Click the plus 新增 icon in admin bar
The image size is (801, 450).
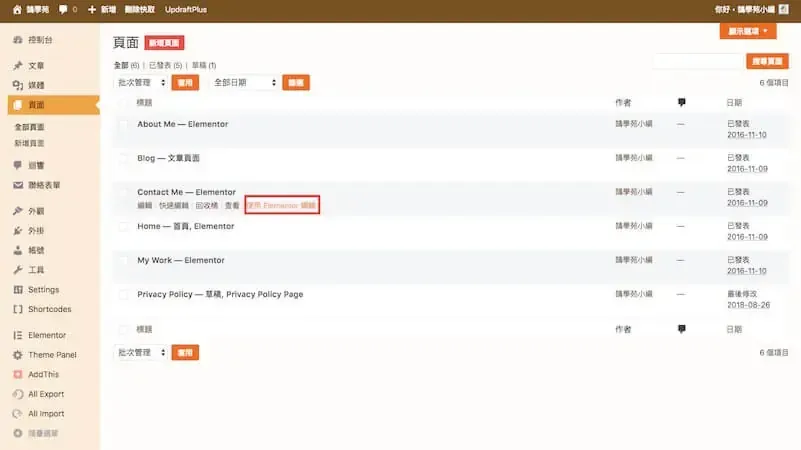point(92,9)
